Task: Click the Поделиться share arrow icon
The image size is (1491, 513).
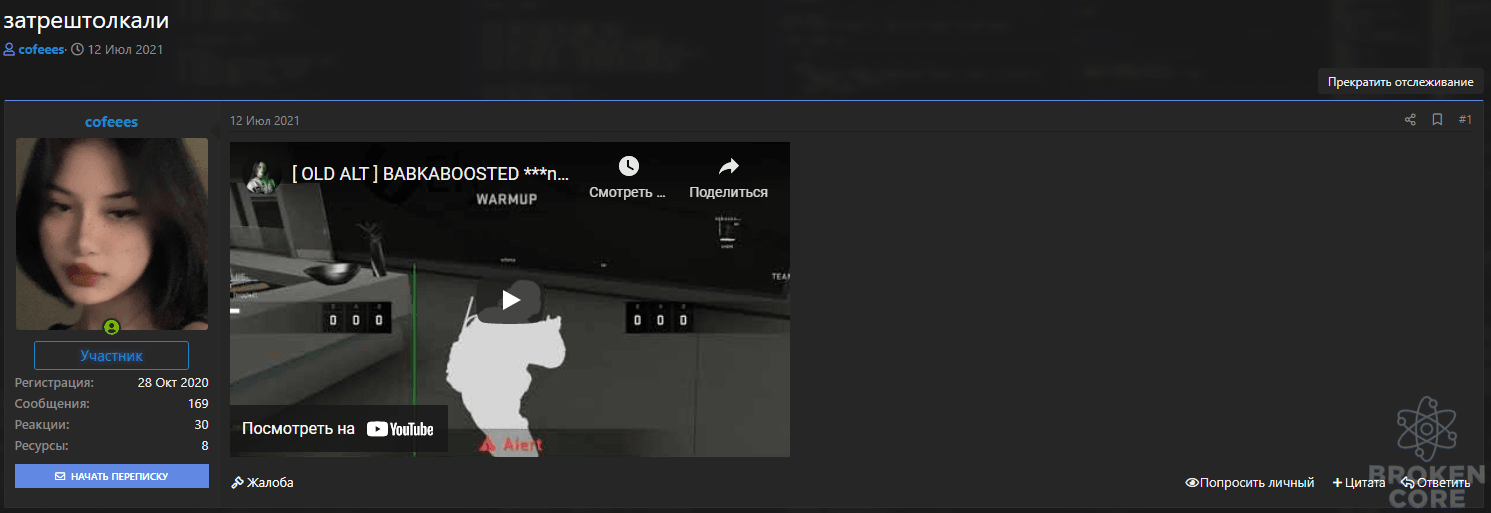Action: coord(728,166)
